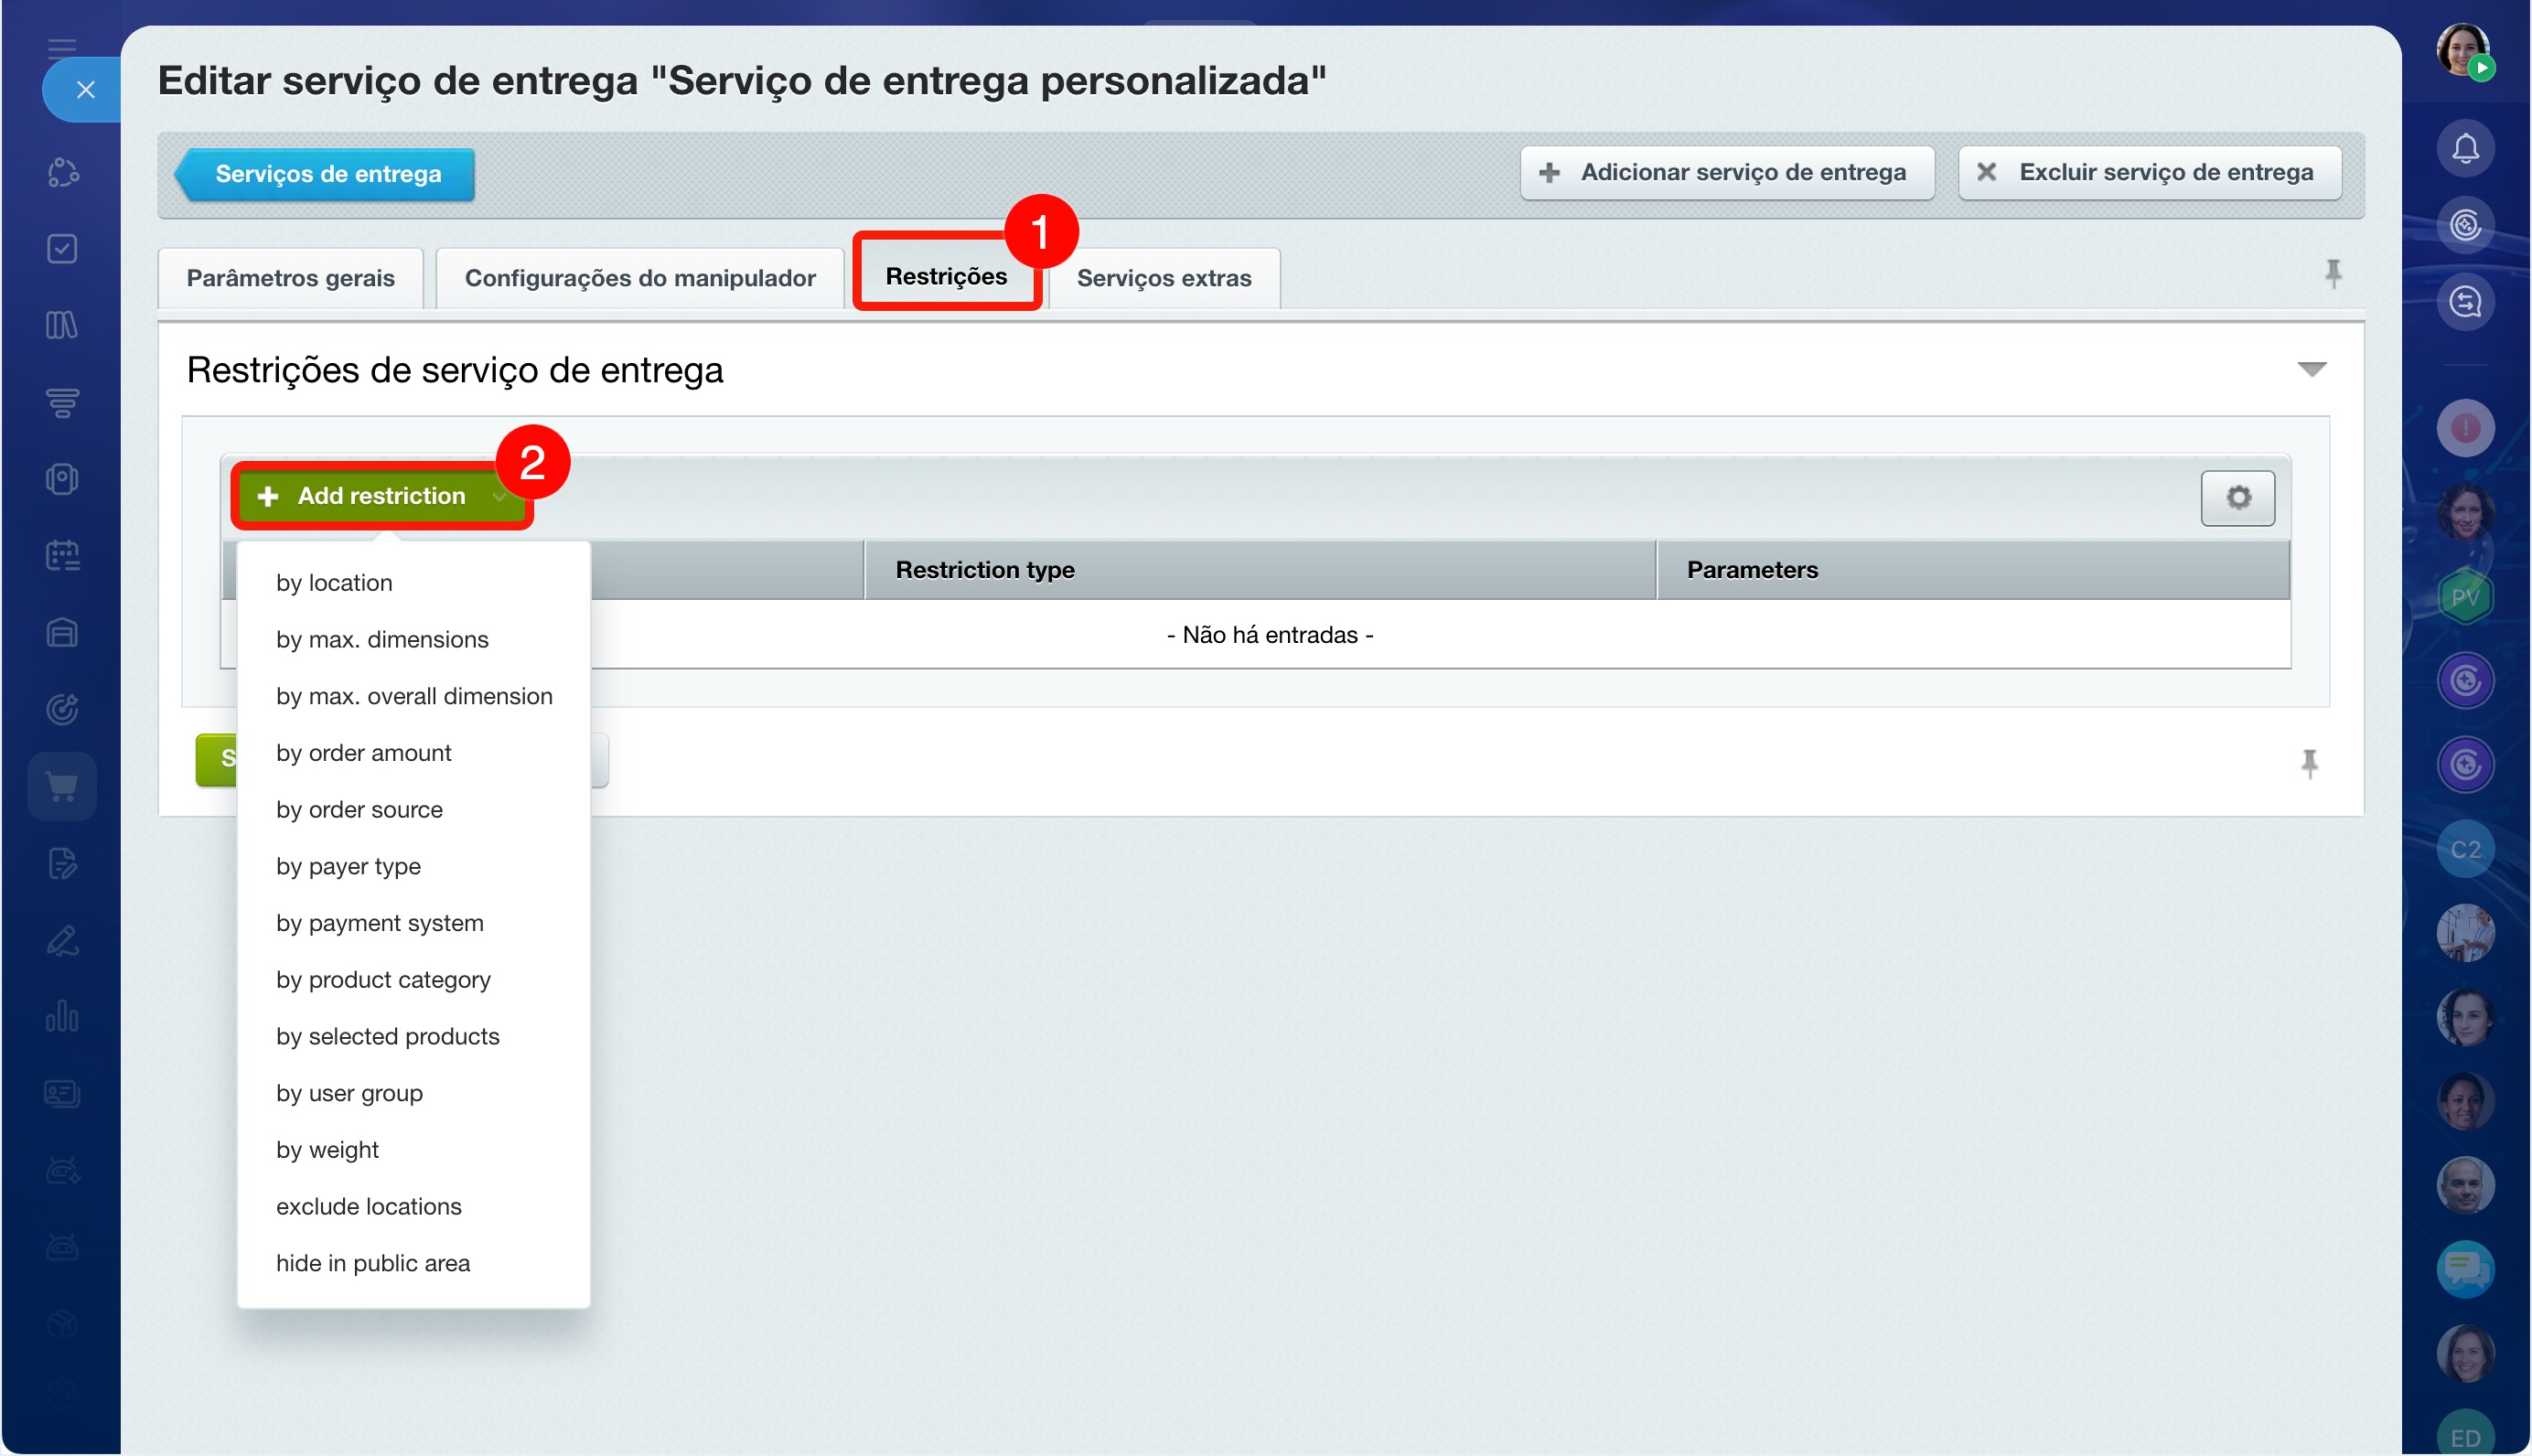Open the tasks checkmark sidebar icon
2532x1456 pixels.
pyautogui.click(x=62, y=248)
